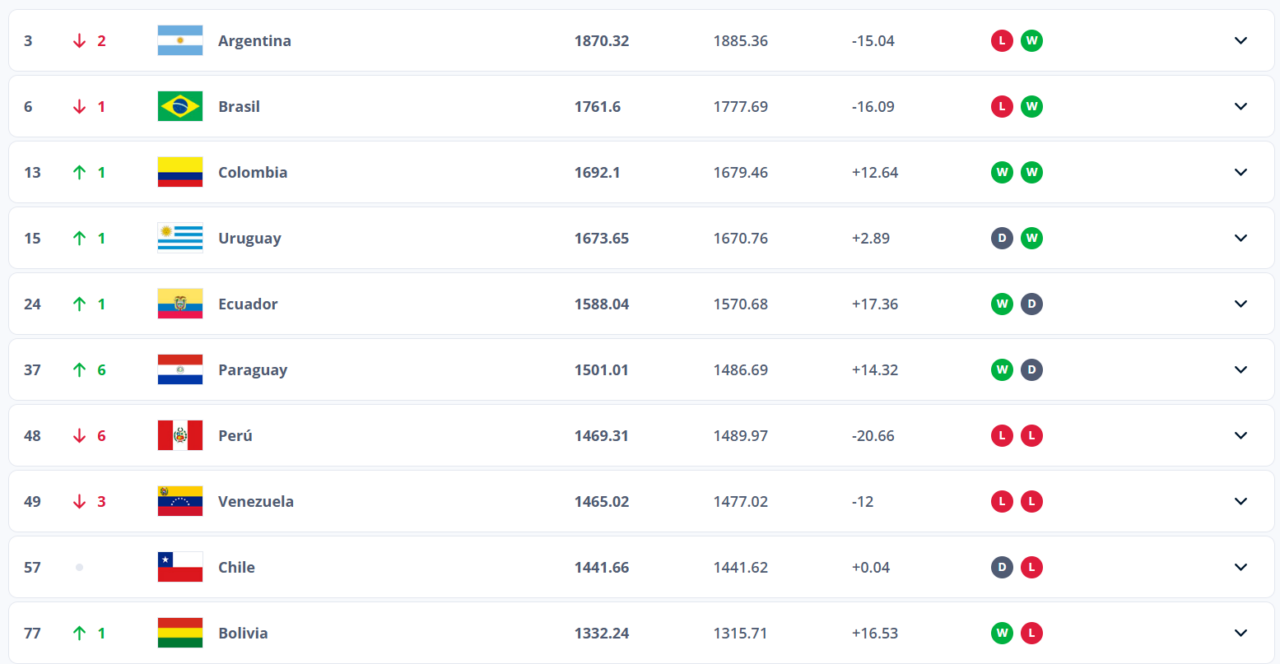This screenshot has width=1280, height=664.
Task: Select the Bolivia flag icon
Action: 180,633
